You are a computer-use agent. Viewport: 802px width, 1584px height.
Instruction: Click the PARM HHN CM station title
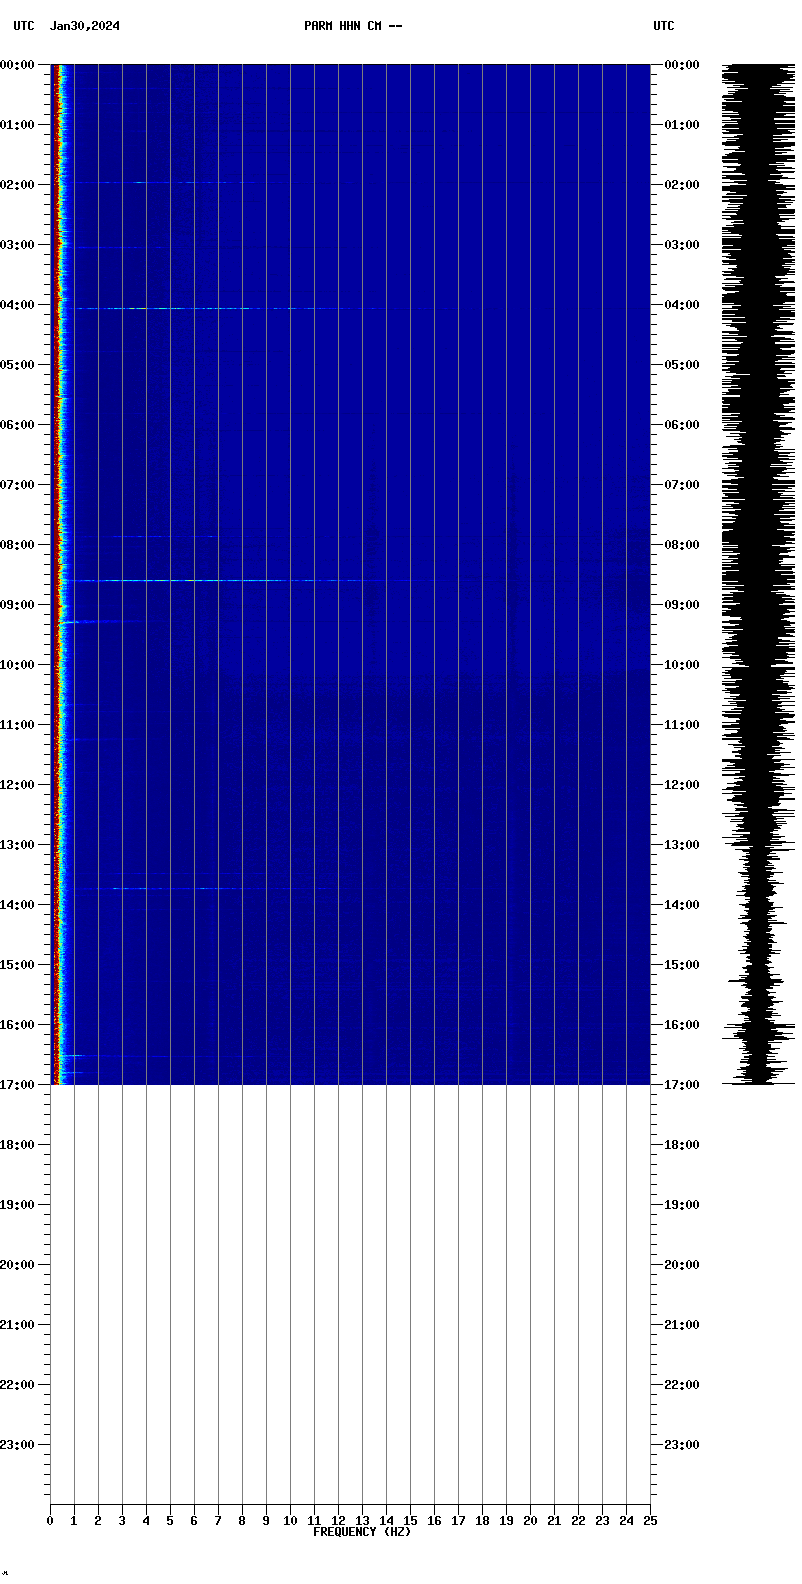353,26
